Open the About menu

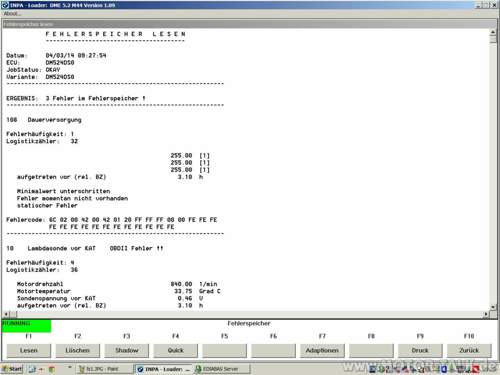point(12,14)
